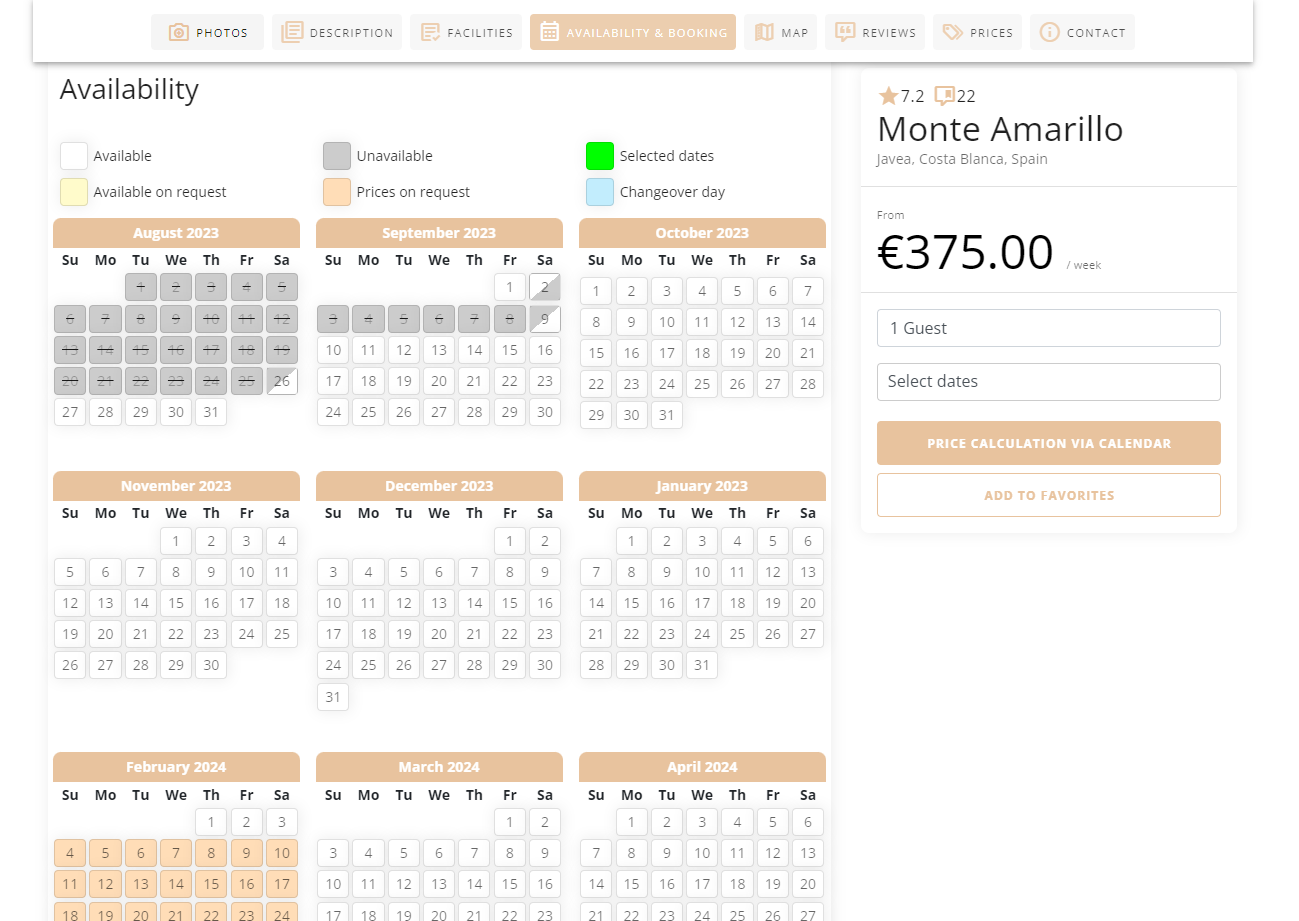Click the €375.00 price text
The image size is (1299, 921).
point(965,252)
